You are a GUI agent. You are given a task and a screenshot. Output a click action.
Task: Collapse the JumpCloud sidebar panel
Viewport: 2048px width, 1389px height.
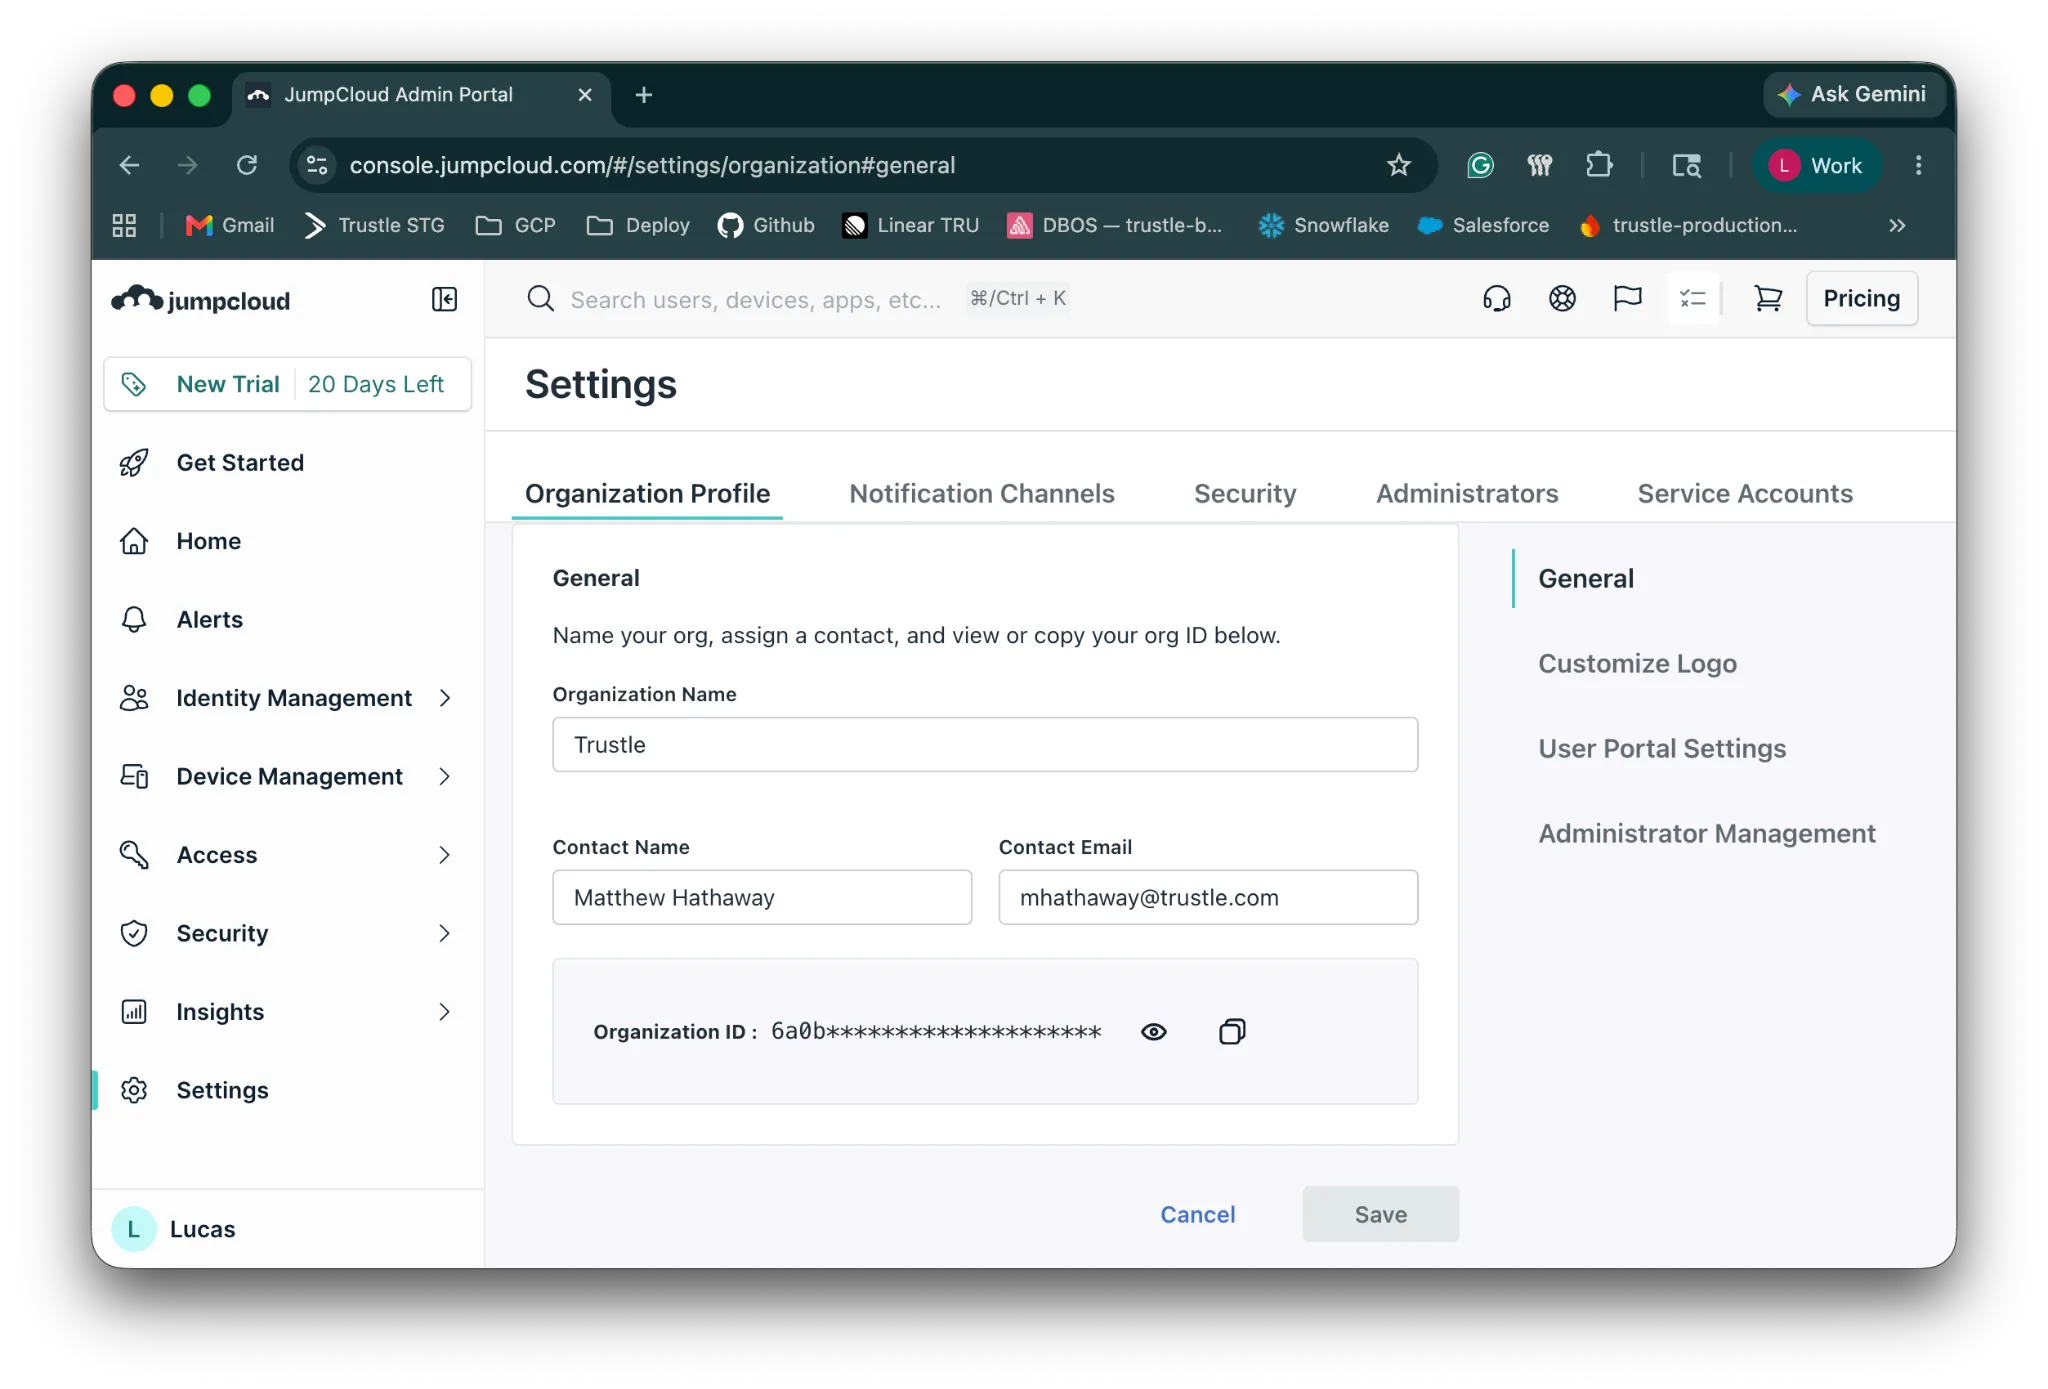tap(444, 299)
